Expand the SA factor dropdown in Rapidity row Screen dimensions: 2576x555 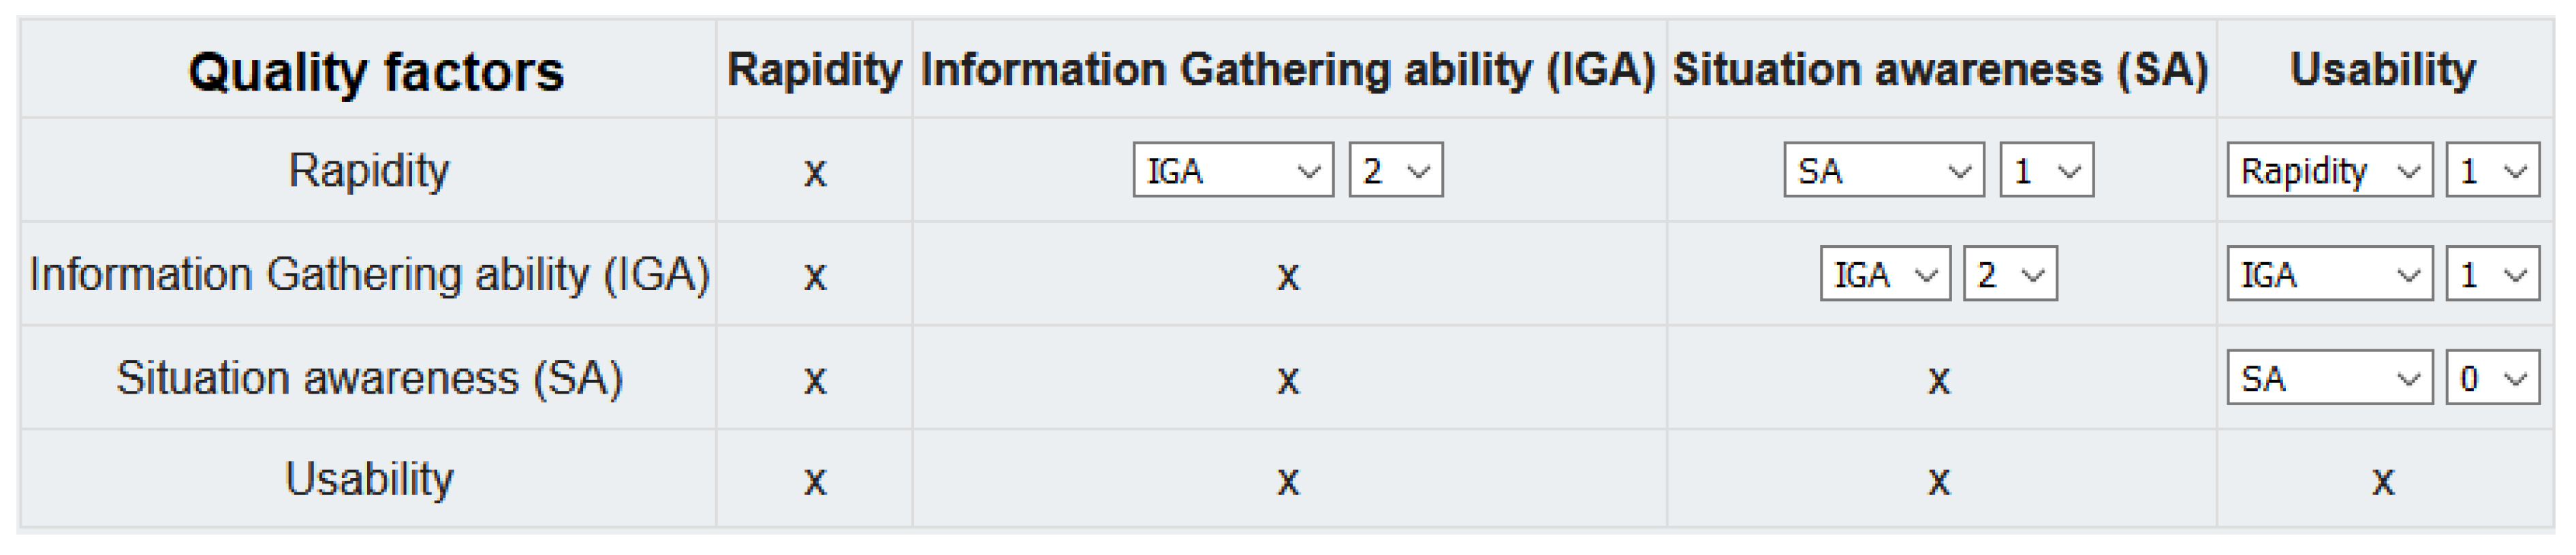click(x=1883, y=171)
